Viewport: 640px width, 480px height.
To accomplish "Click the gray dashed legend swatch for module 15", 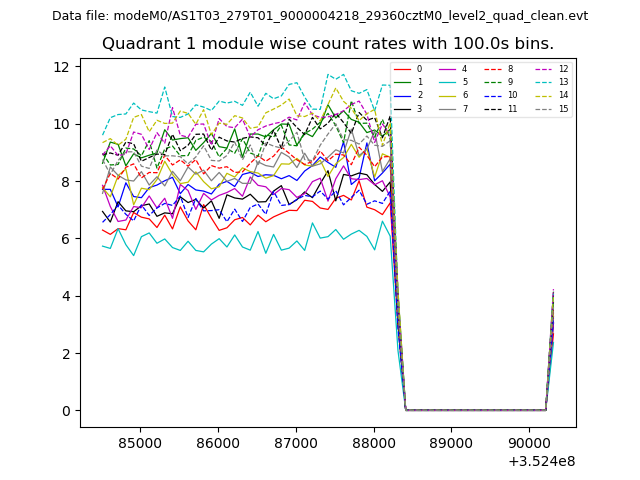I will click(541, 108).
